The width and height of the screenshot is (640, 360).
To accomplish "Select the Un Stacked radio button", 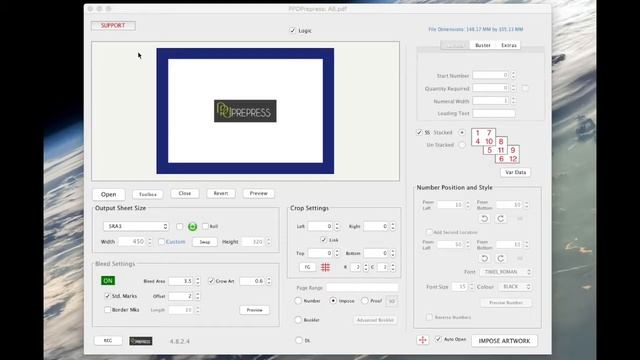I will click(462, 144).
